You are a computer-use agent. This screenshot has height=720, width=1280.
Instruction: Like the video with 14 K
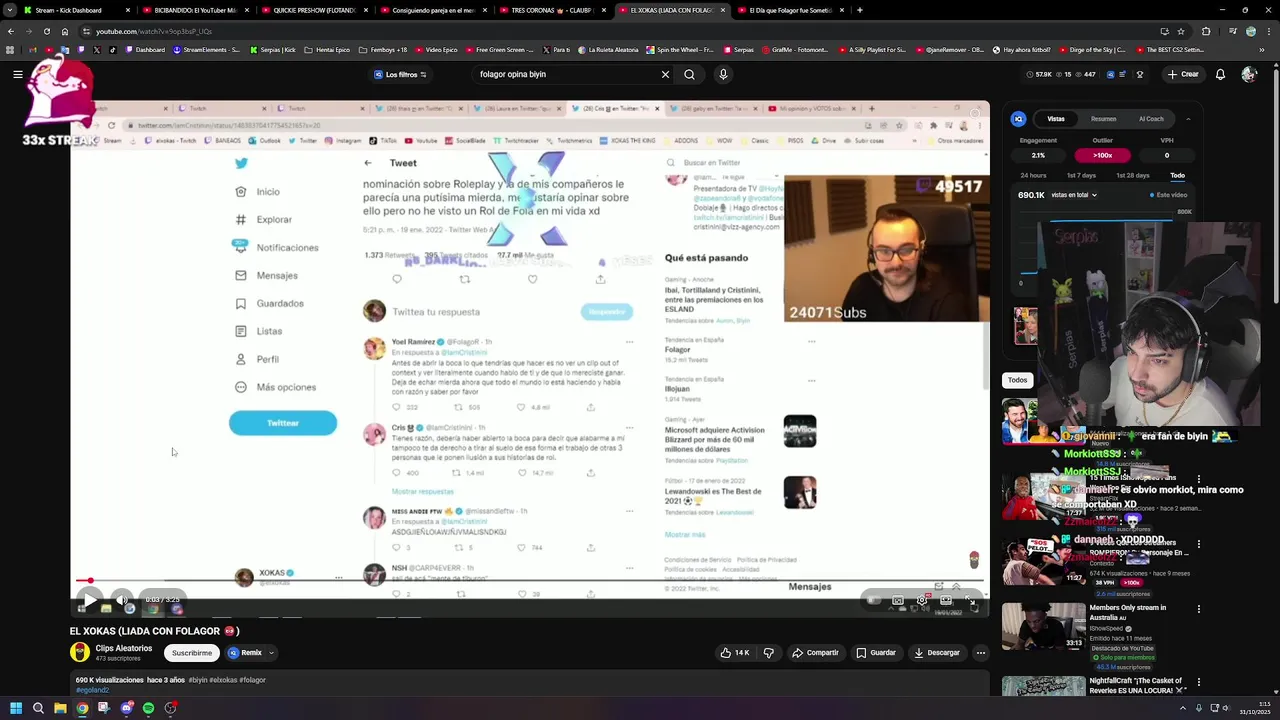(735, 653)
